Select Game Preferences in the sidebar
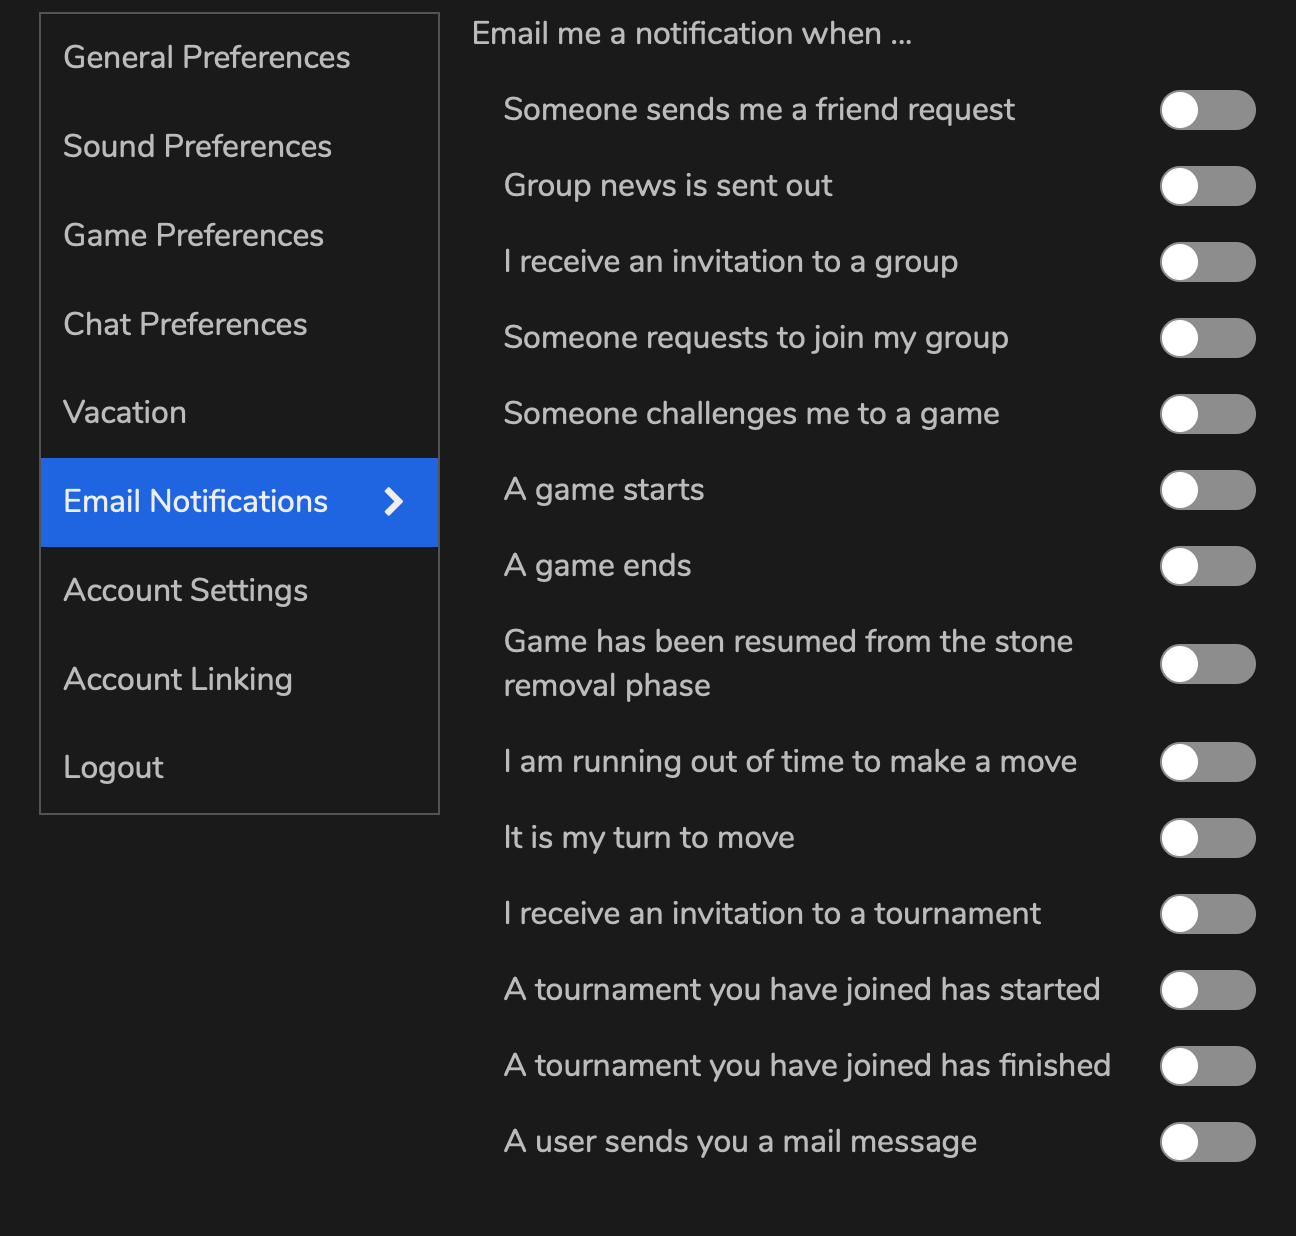This screenshot has height=1236, width=1296. [x=194, y=236]
